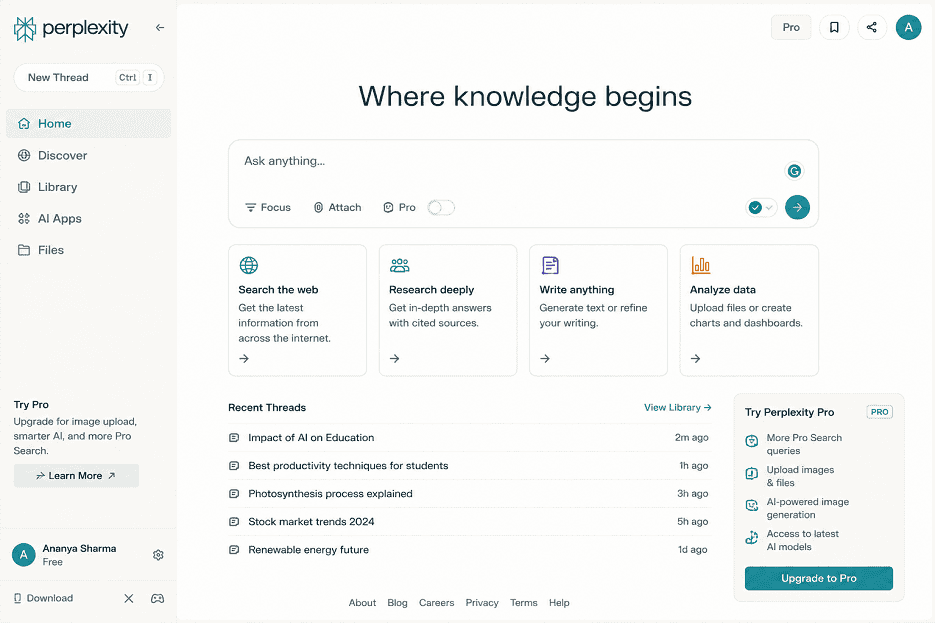Click the Upgrade to Pro button
The image size is (935, 623).
pyautogui.click(x=819, y=578)
